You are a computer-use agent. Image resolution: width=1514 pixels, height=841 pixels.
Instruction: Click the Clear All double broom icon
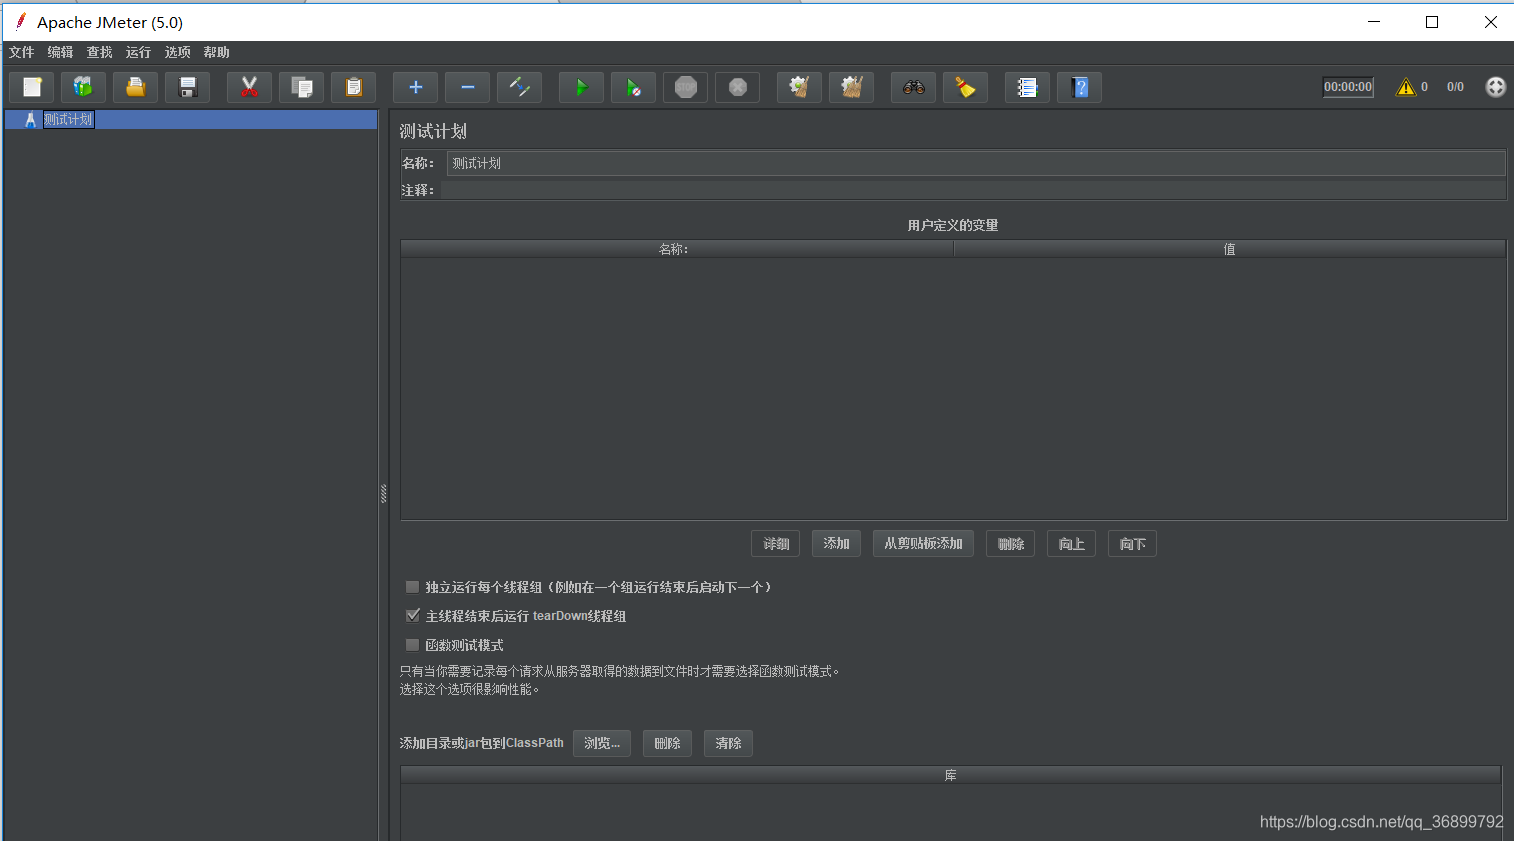coord(851,87)
